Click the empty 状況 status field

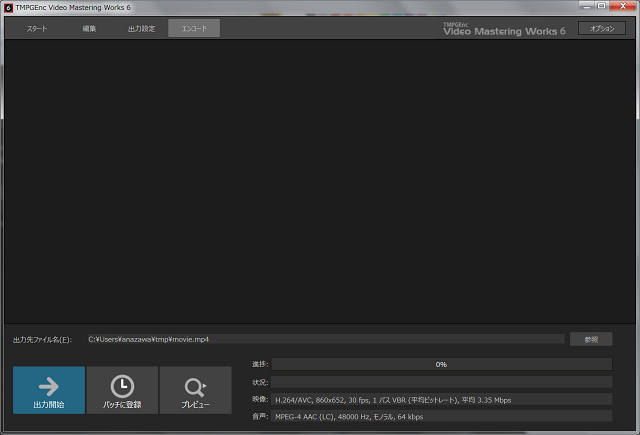pos(441,382)
